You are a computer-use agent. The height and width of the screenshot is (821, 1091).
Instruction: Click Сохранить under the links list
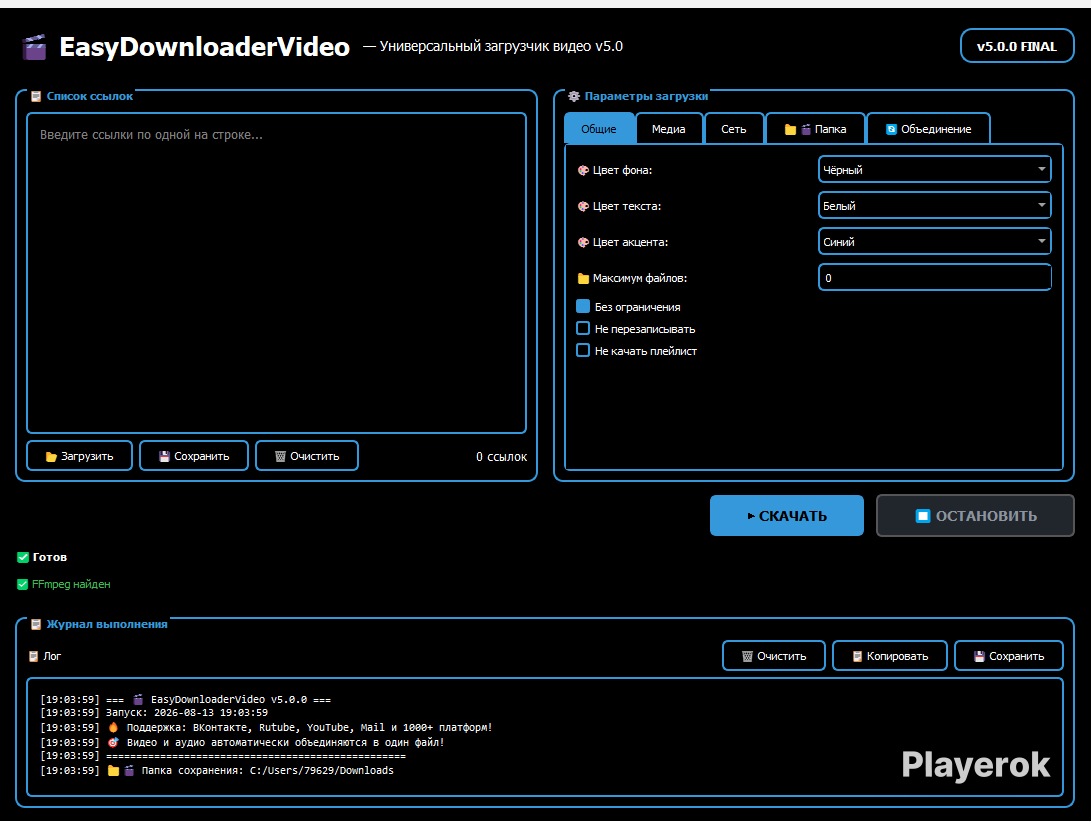194,456
